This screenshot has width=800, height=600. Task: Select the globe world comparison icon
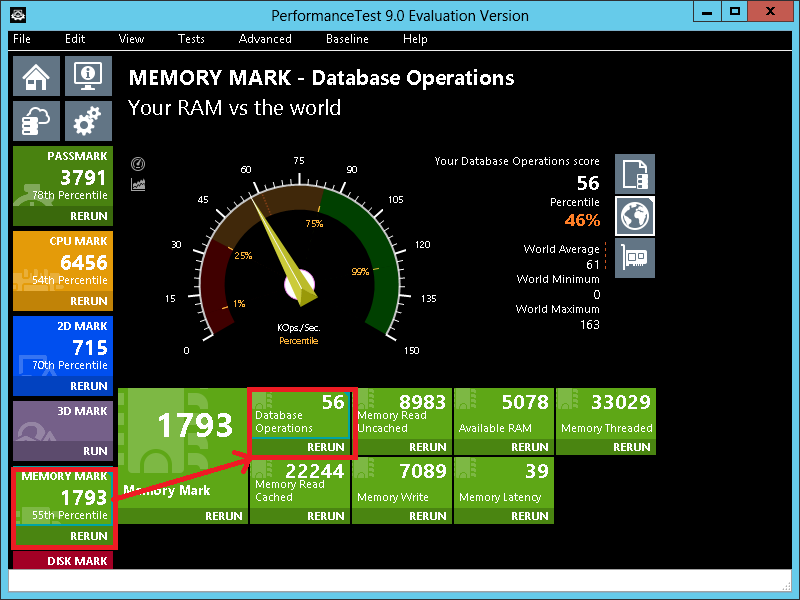click(x=634, y=215)
